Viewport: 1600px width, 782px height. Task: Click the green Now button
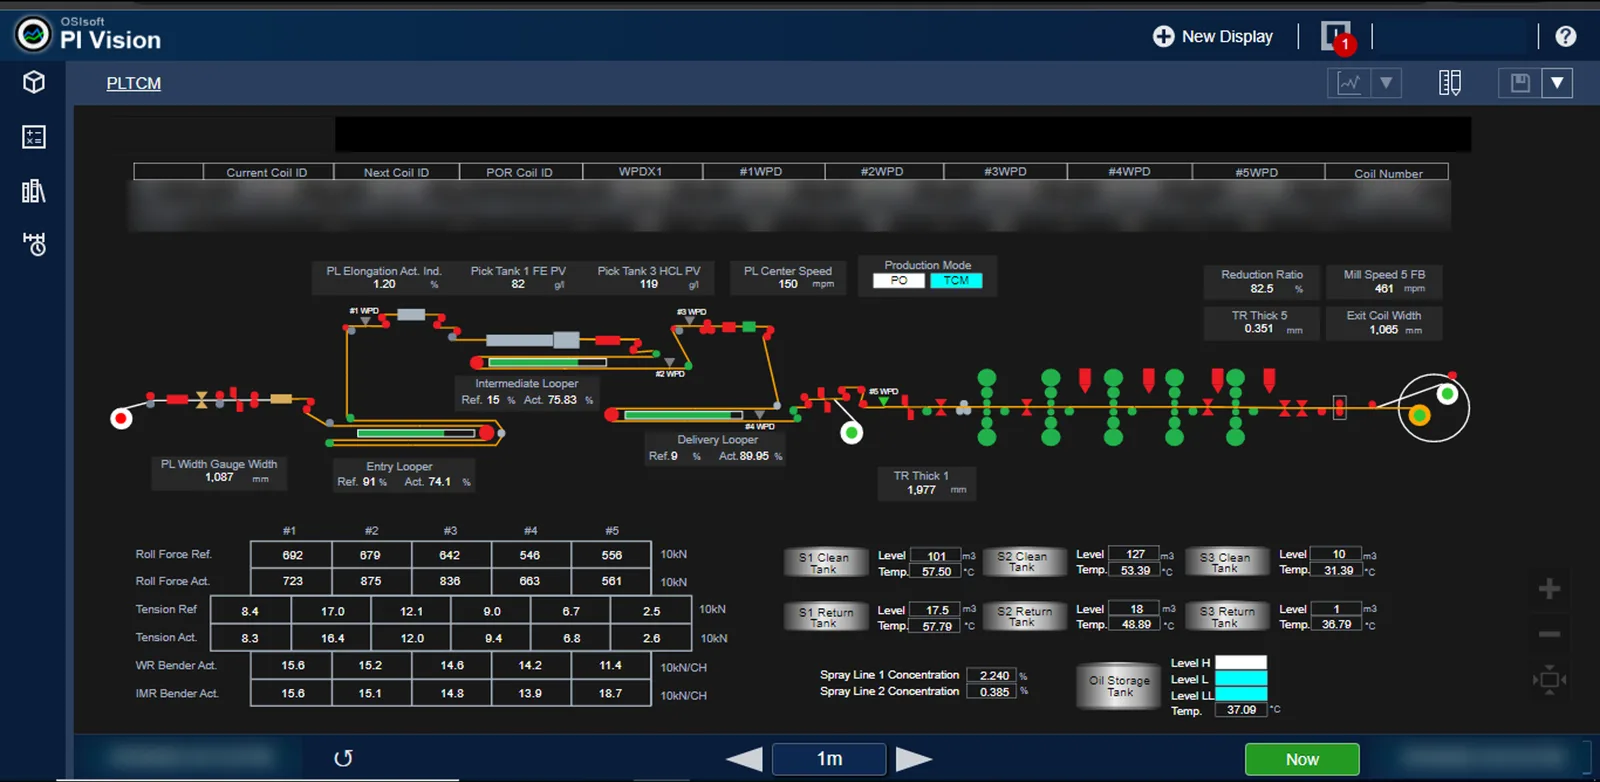(1302, 759)
